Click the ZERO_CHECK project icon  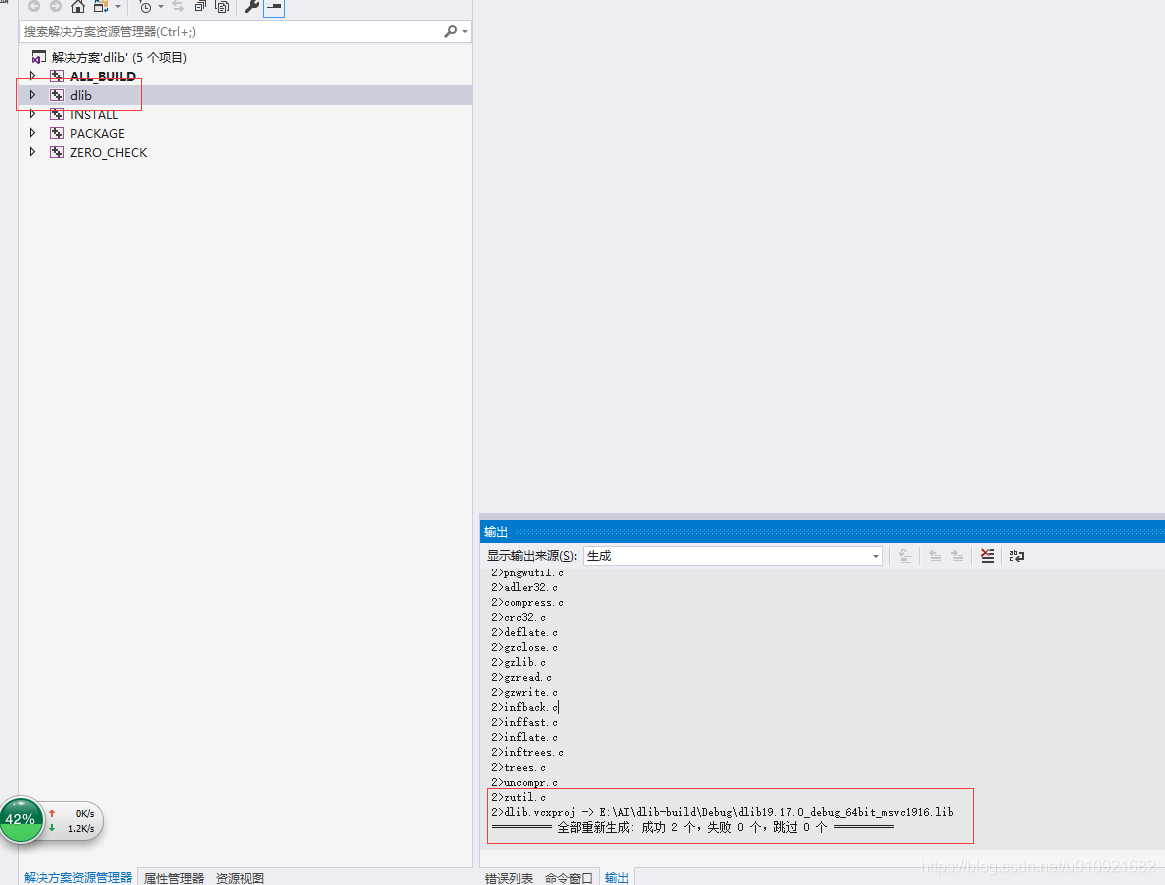pyautogui.click(x=56, y=152)
